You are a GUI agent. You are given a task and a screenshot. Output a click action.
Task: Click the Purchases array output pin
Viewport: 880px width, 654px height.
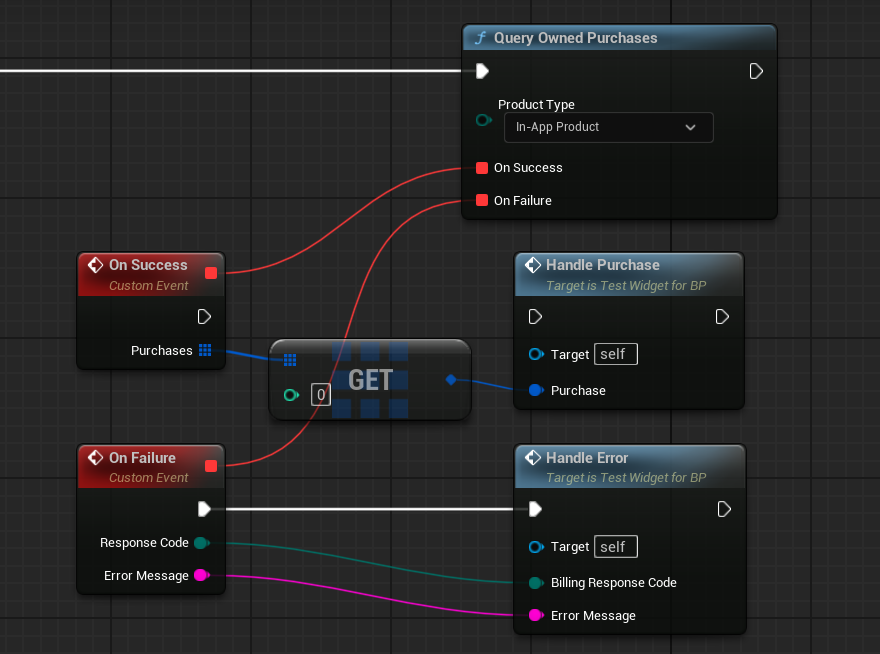205,350
